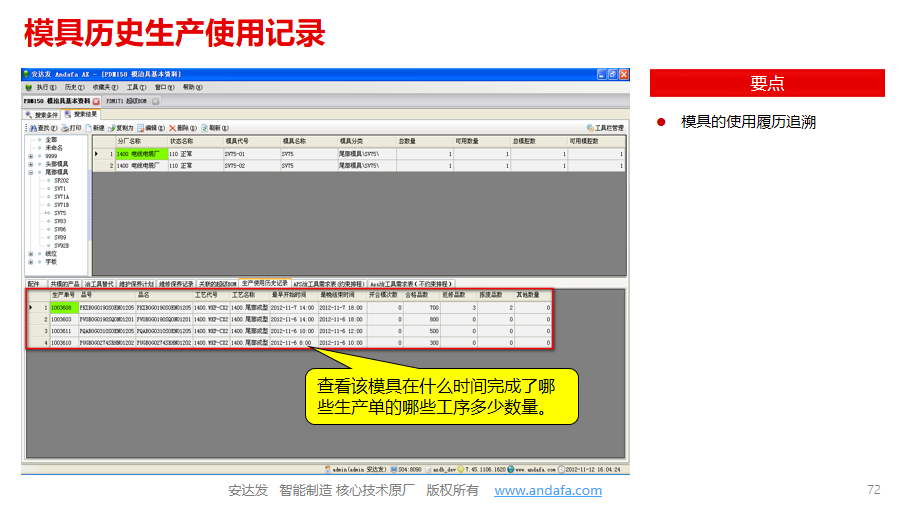Viewport: 907px width, 509px height.
Task: Select production order row 1003603
Action: 62,319
